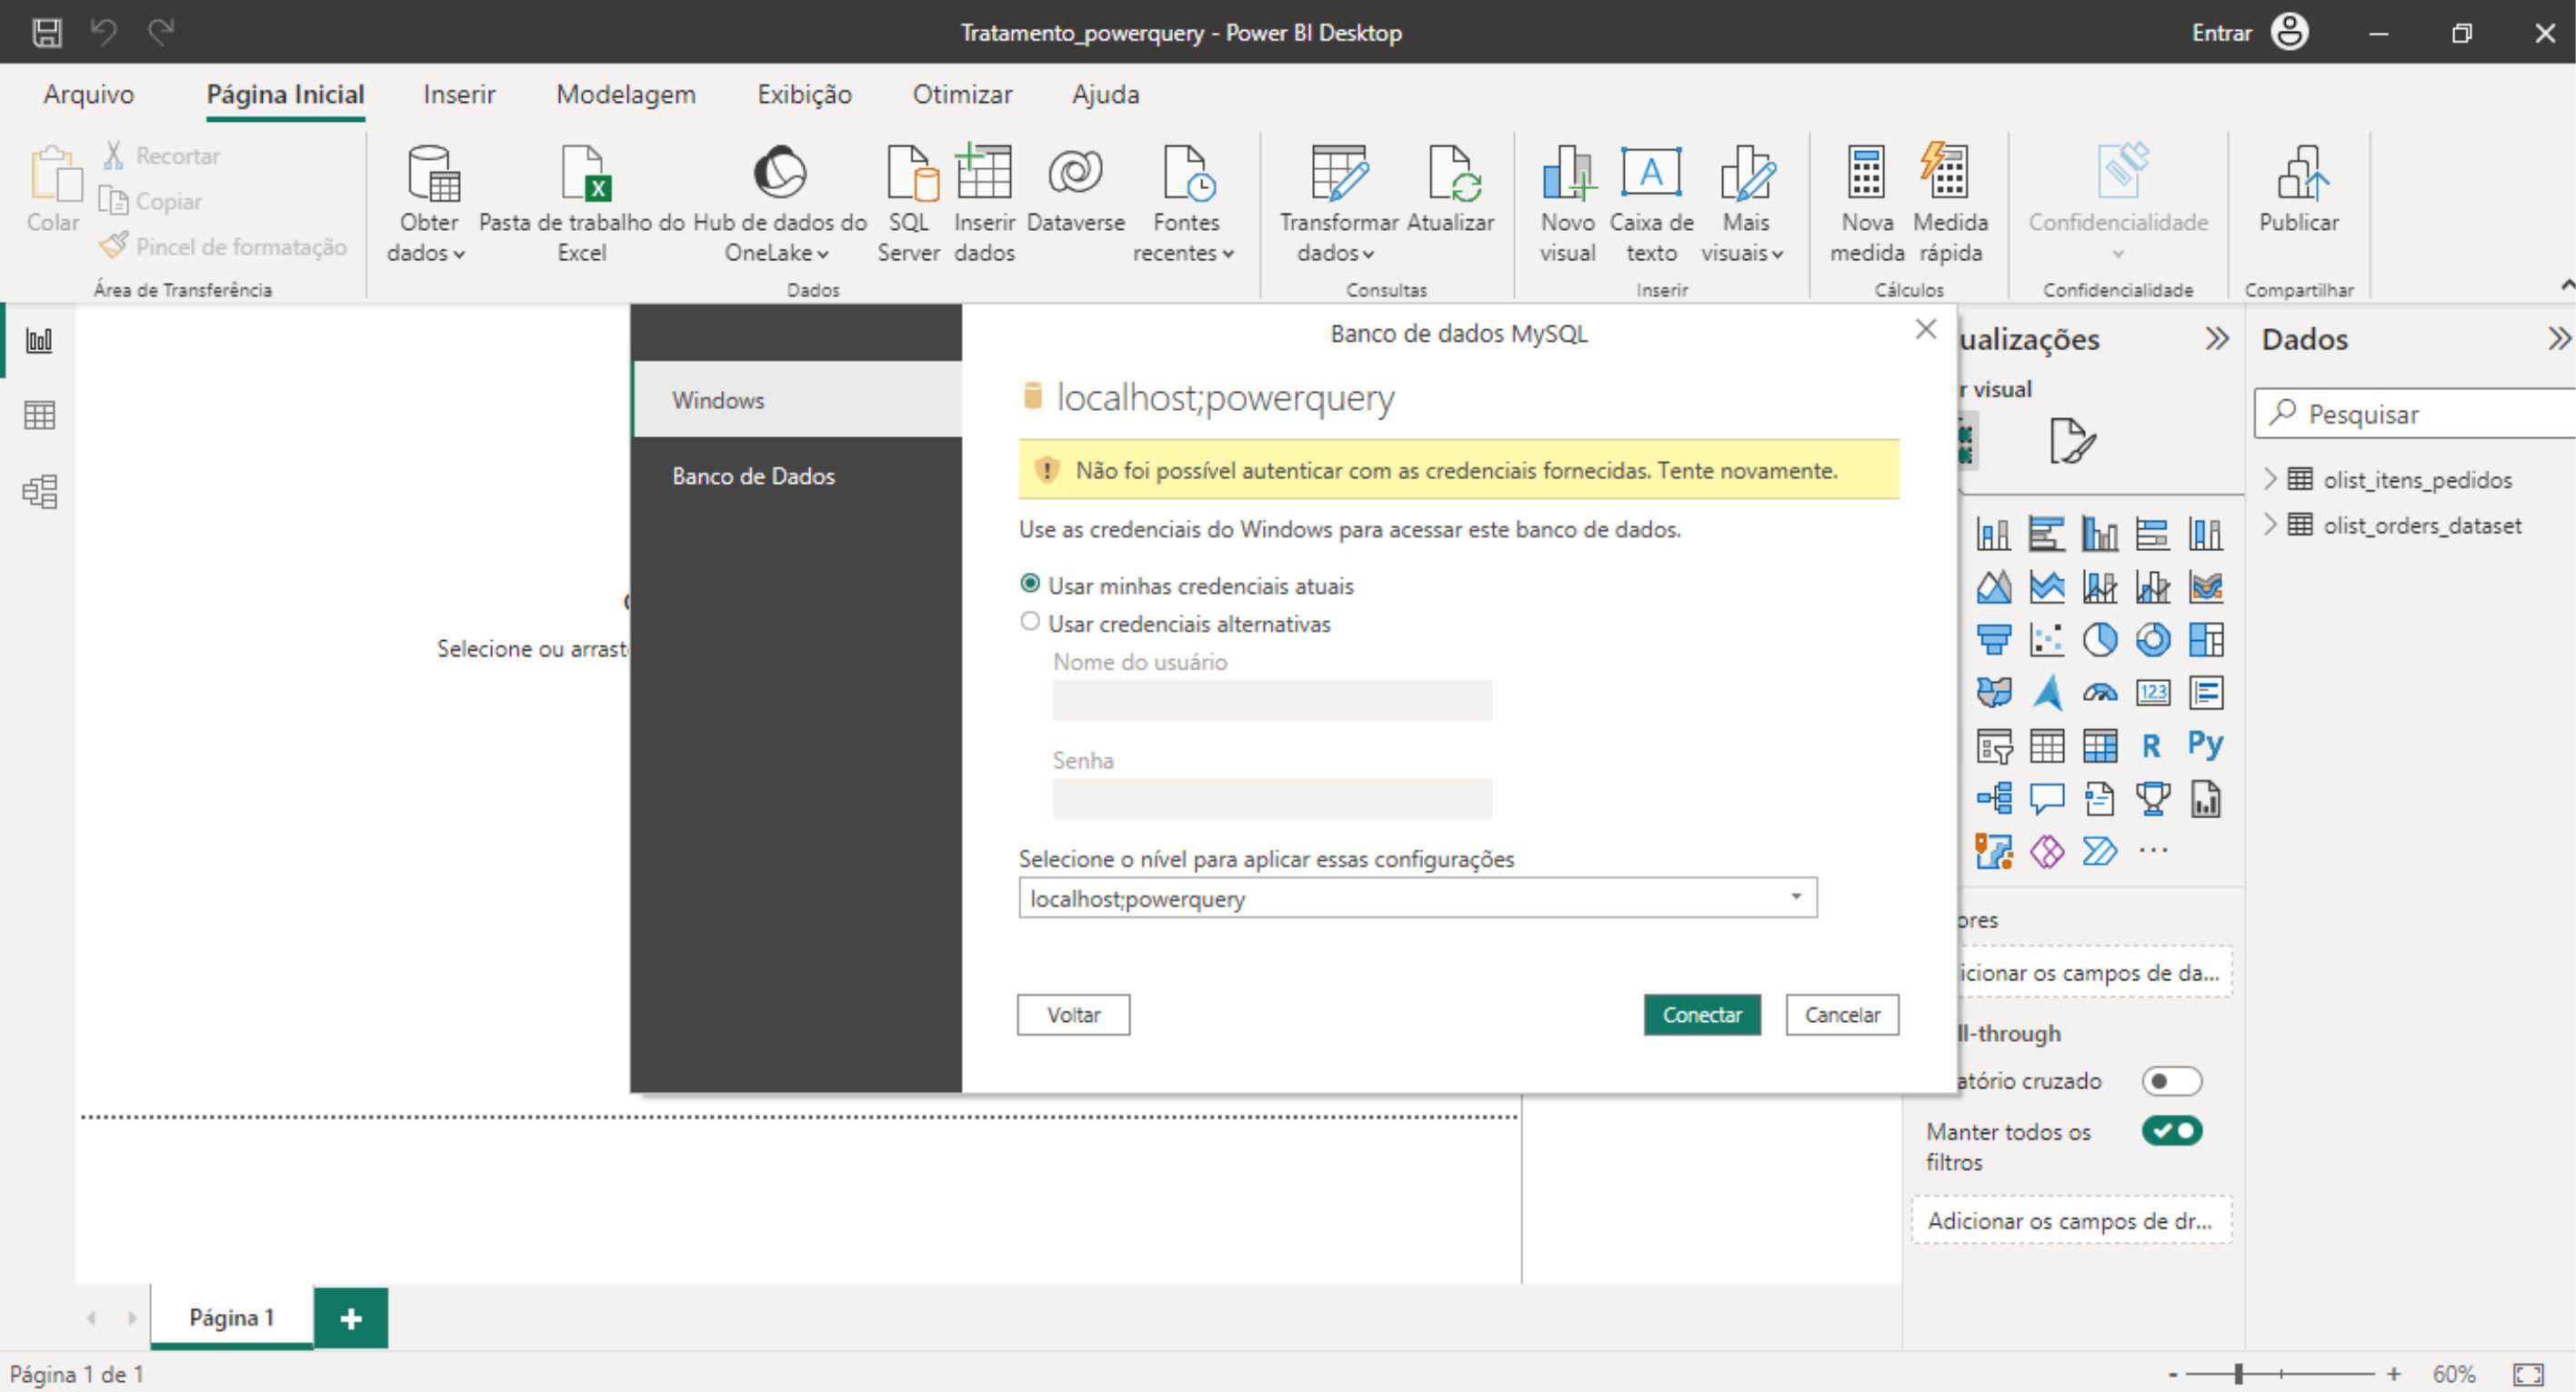Switch to the Otimizar tab

click(x=962, y=94)
